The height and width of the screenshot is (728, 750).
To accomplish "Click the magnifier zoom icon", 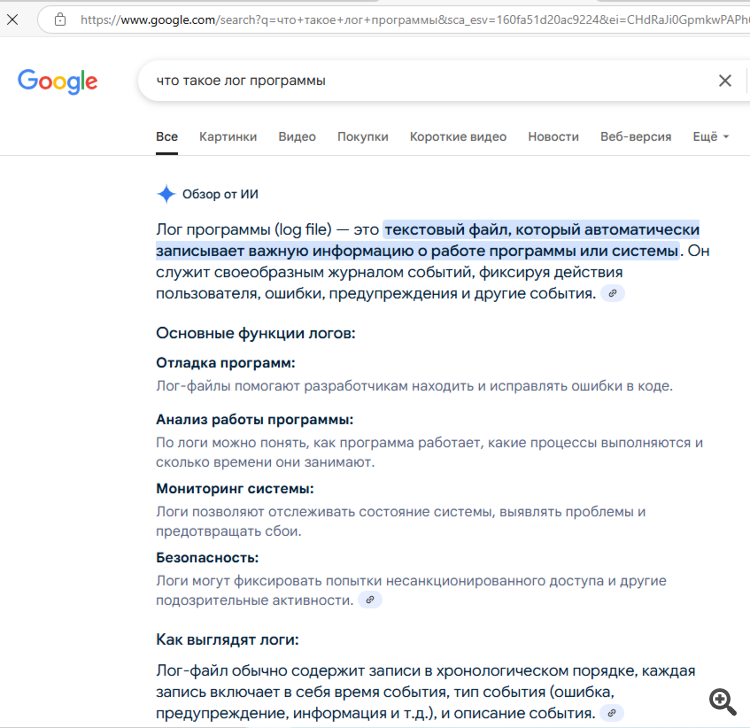I will pos(723,702).
